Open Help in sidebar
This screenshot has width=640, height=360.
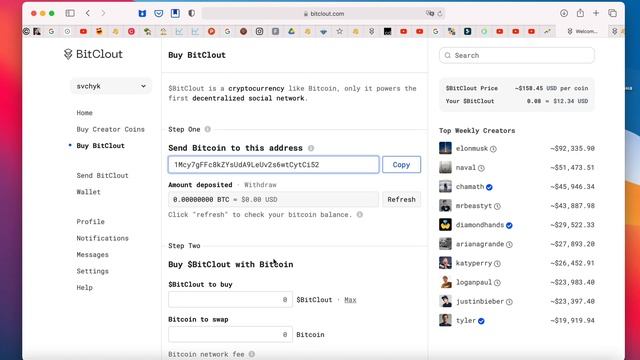[84, 288]
